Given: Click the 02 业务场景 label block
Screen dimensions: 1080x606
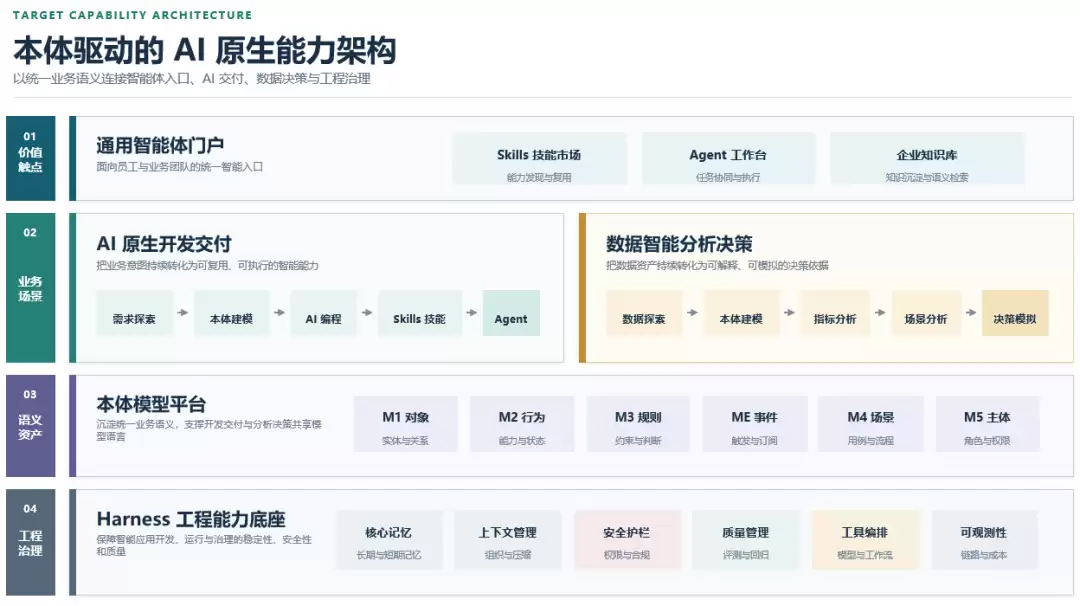Looking at the screenshot, I should (x=30, y=288).
